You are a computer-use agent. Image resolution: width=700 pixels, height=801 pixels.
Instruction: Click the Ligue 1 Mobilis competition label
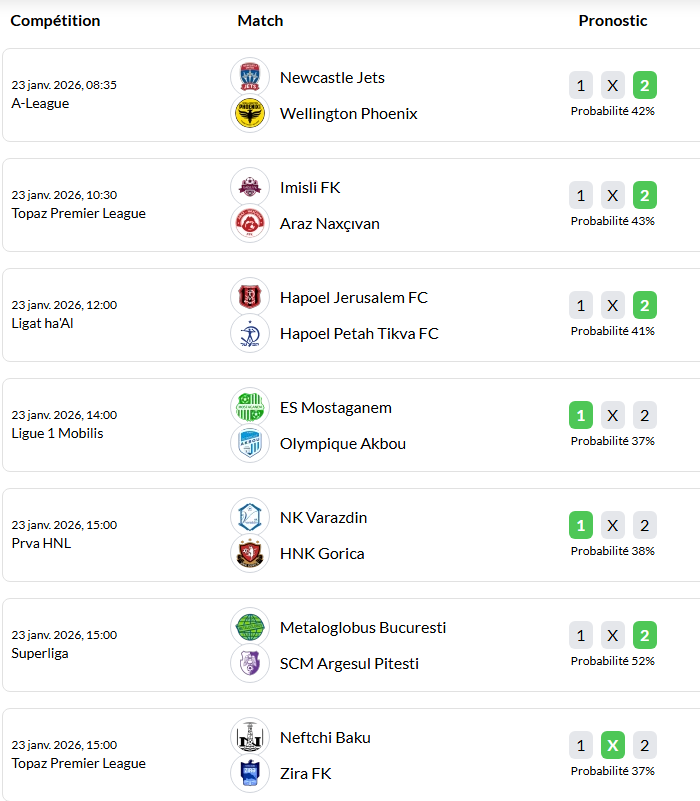pyautogui.click(x=57, y=433)
